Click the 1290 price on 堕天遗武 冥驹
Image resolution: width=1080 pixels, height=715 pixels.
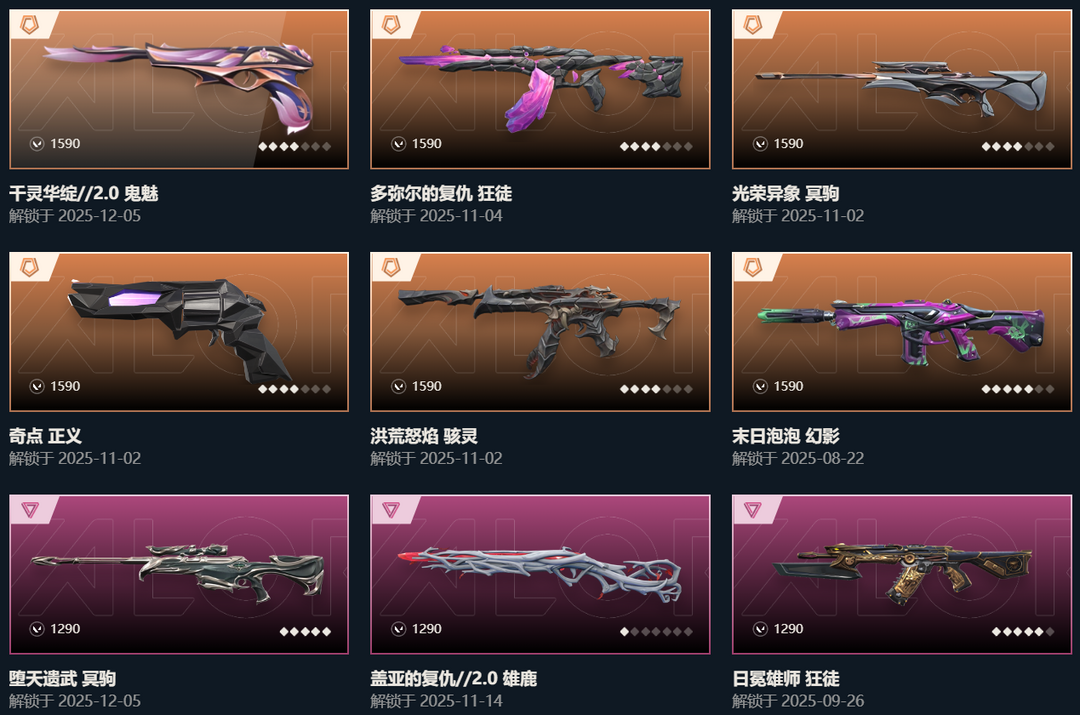[x=65, y=629]
